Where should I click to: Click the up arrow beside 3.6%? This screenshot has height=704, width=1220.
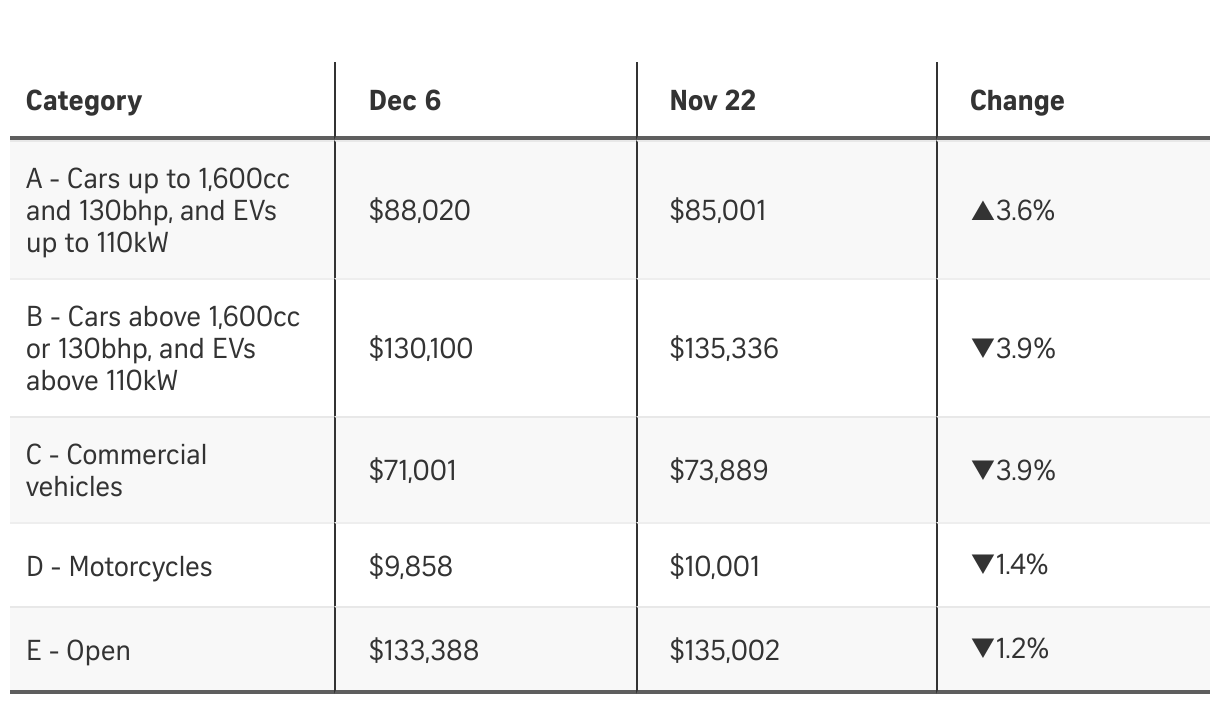(982, 211)
